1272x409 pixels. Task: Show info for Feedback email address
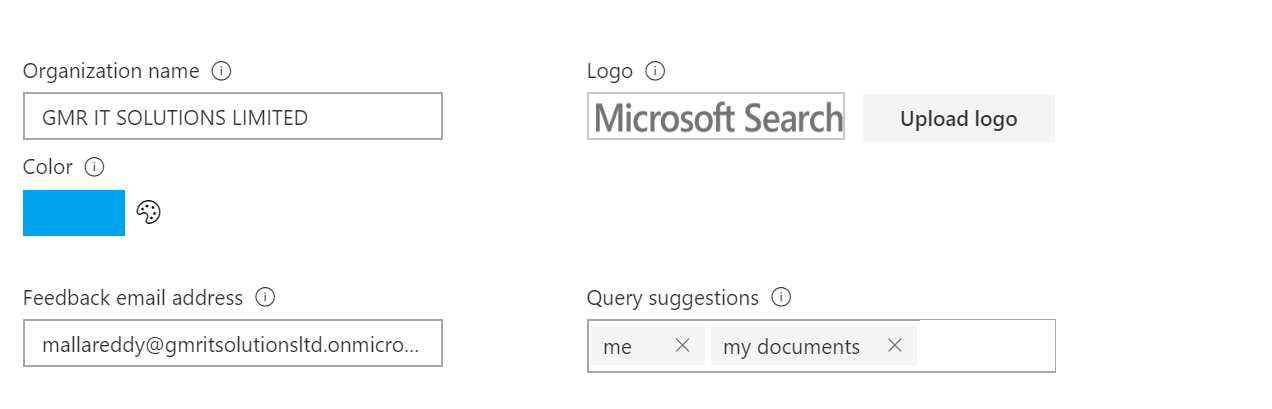[x=265, y=298]
